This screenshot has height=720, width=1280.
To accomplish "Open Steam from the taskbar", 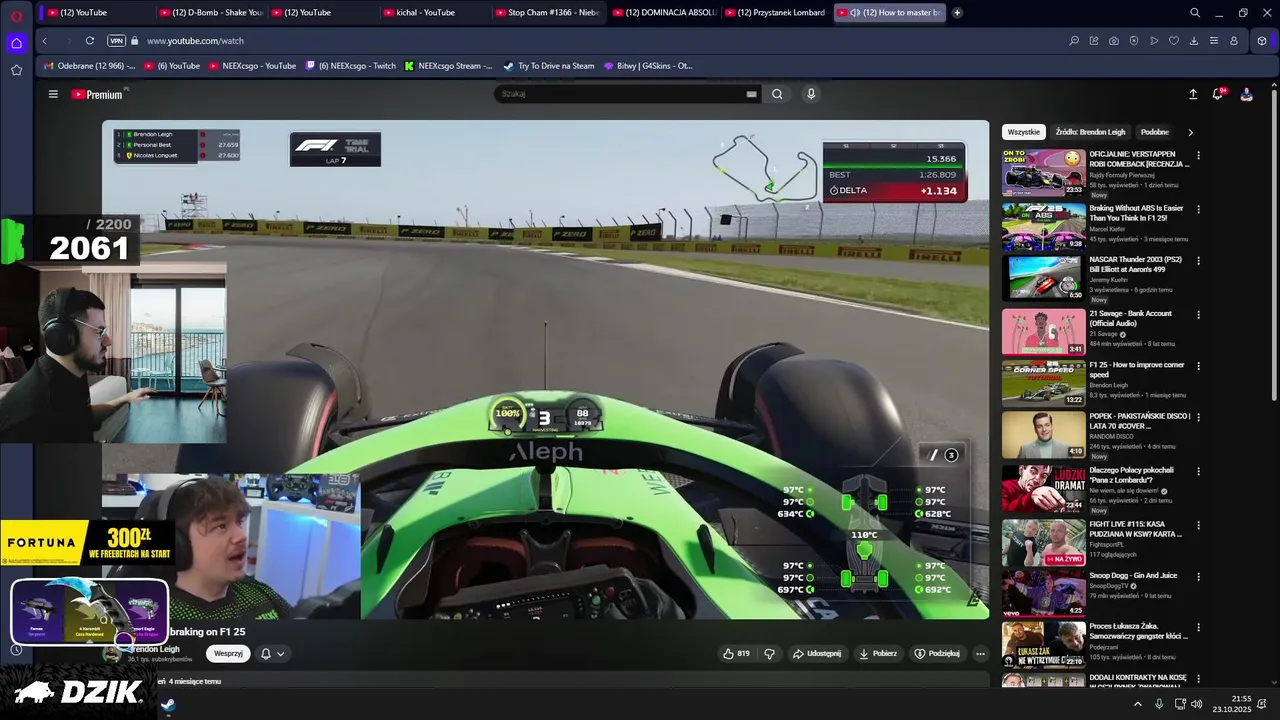I will (x=168, y=704).
